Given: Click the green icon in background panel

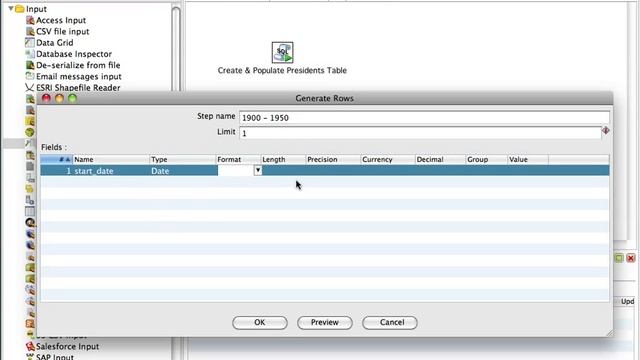Looking at the screenshot, I should (x=619, y=258).
